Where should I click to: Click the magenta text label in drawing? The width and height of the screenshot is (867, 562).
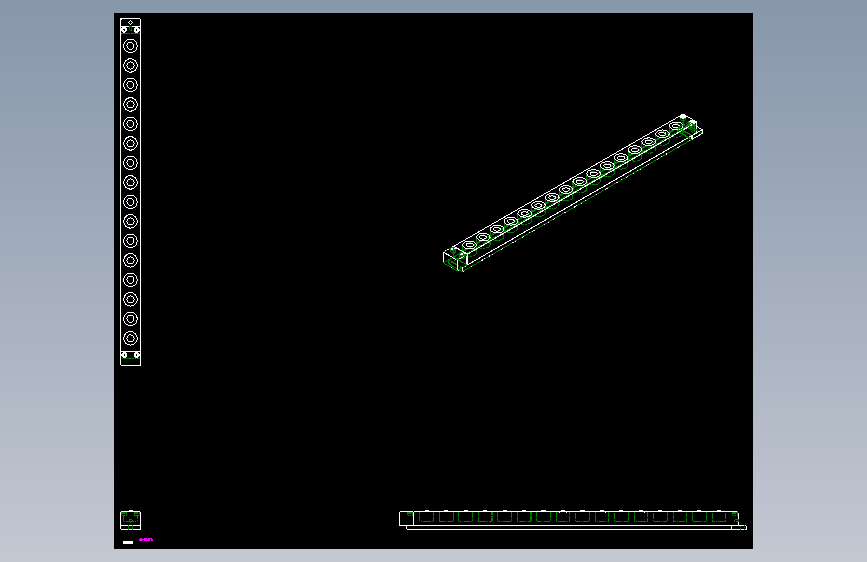146,539
